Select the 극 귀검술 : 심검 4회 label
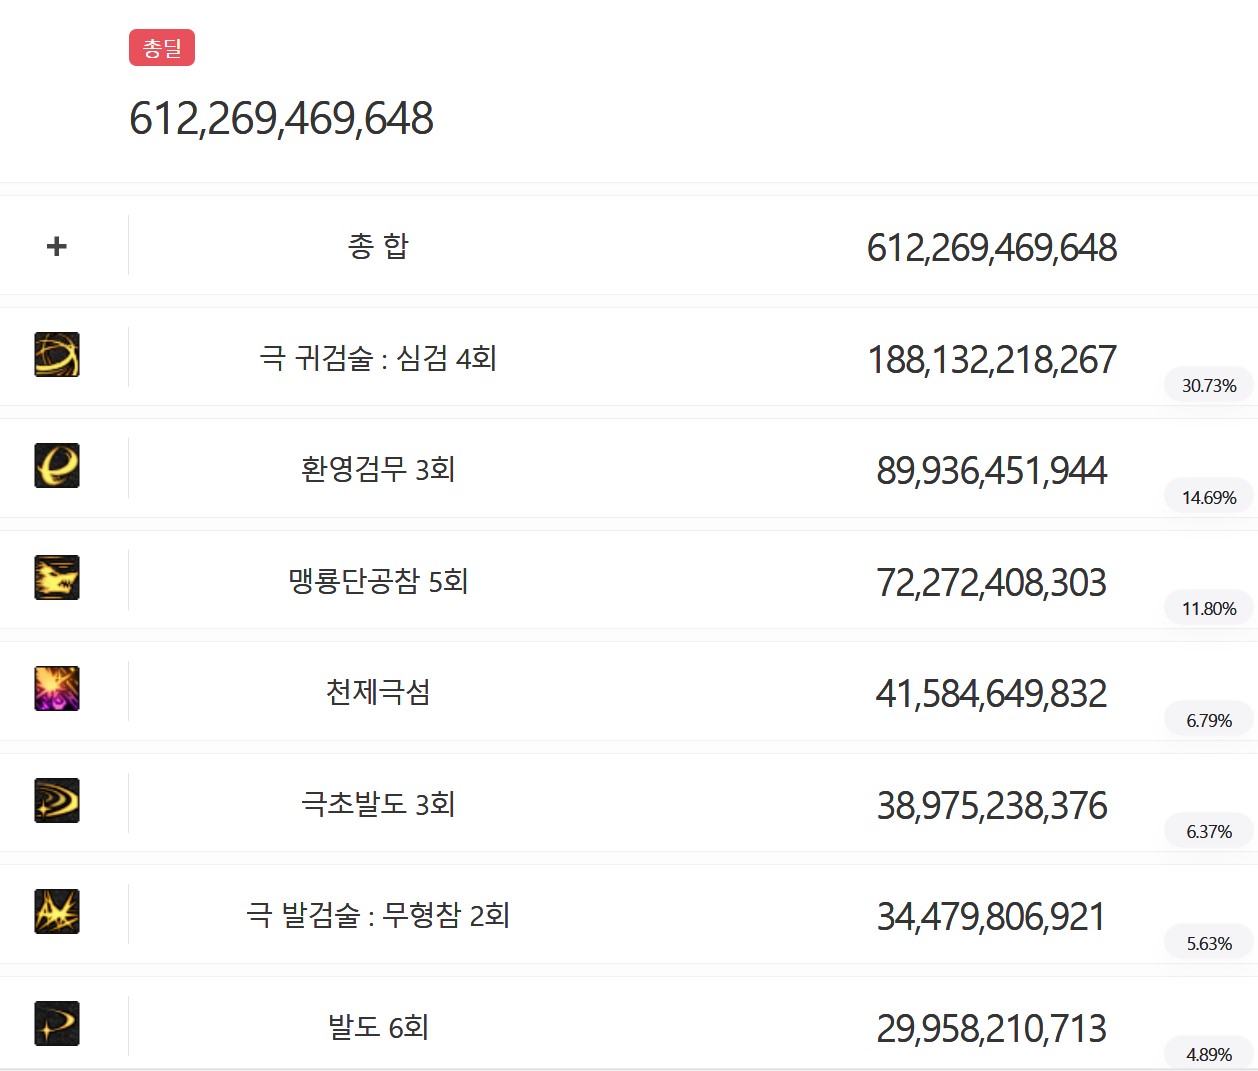The height and width of the screenshot is (1071, 1258). tap(378, 358)
